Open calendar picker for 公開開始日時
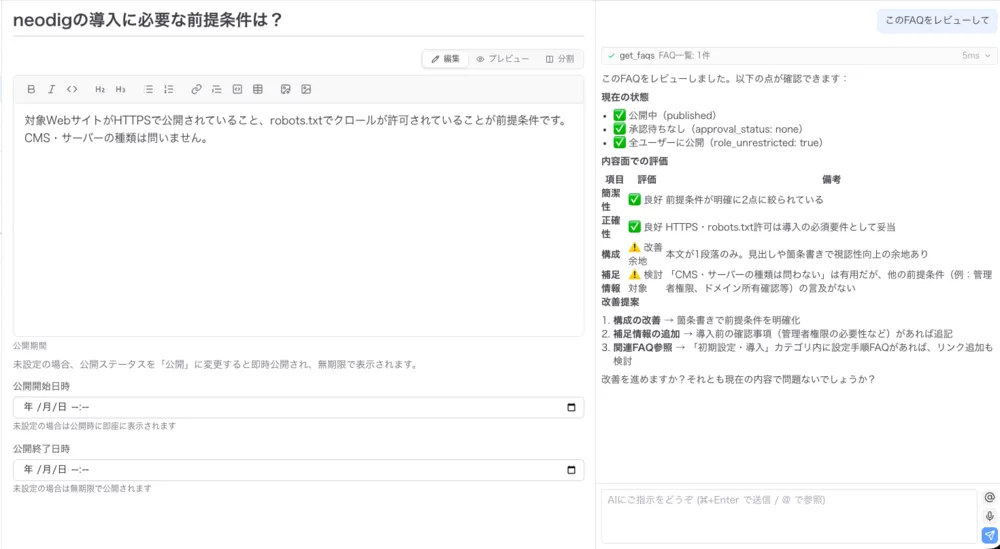Screen dimensions: 1000x549 click(571, 407)
